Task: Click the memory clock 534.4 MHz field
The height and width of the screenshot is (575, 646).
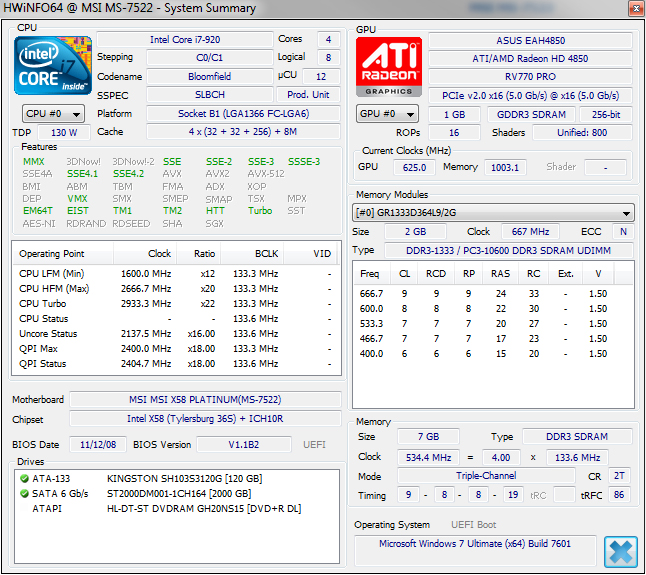Action: (428, 457)
